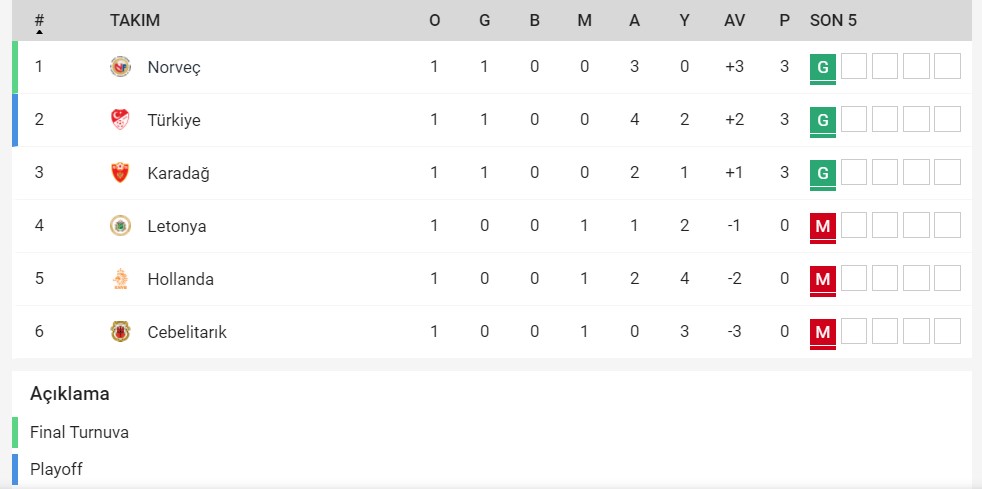The image size is (982, 489).
Task: Click the Letonya team crest icon
Action: pyautogui.click(x=120, y=226)
